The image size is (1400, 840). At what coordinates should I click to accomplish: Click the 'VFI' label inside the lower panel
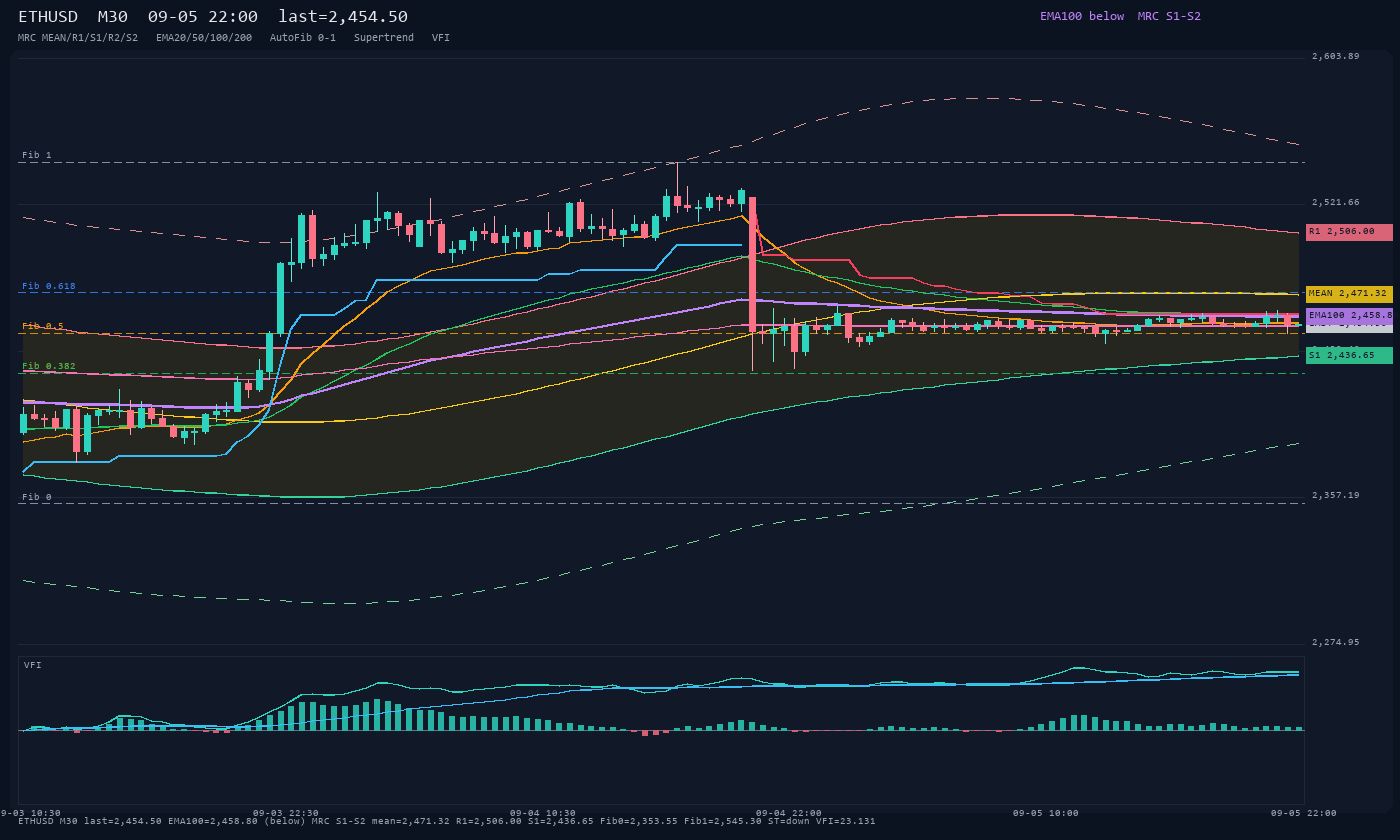click(33, 665)
